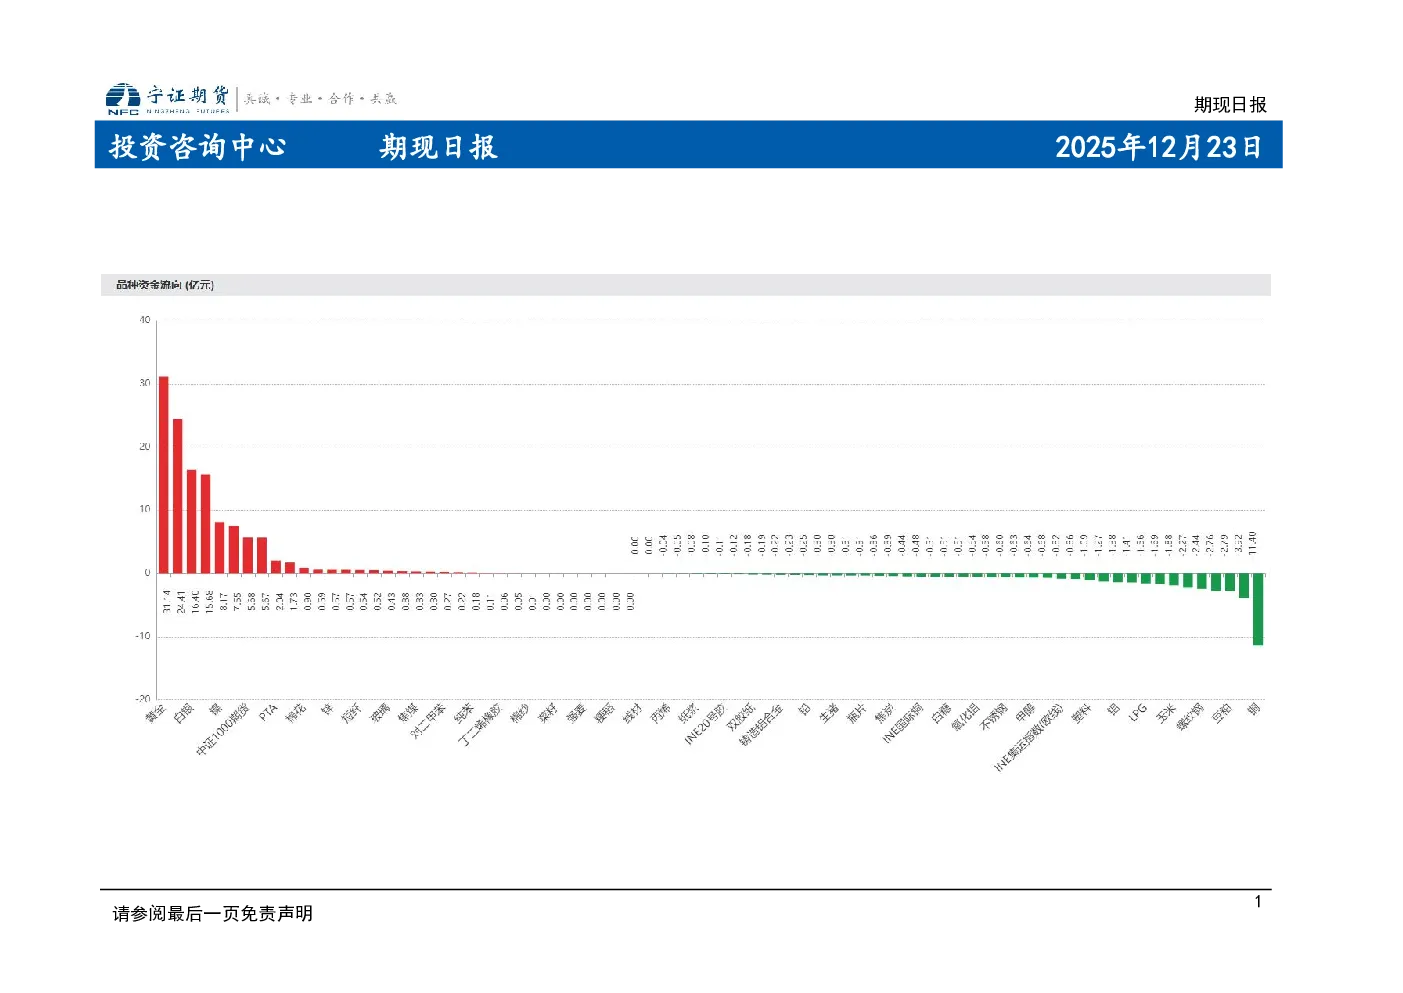
Task: Click the x-axis label 对二甲苯
Action: coord(428,721)
